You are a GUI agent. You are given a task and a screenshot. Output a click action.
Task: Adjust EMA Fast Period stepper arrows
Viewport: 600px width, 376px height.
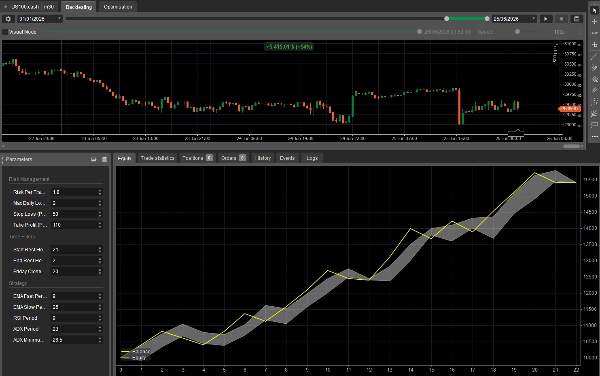point(100,296)
